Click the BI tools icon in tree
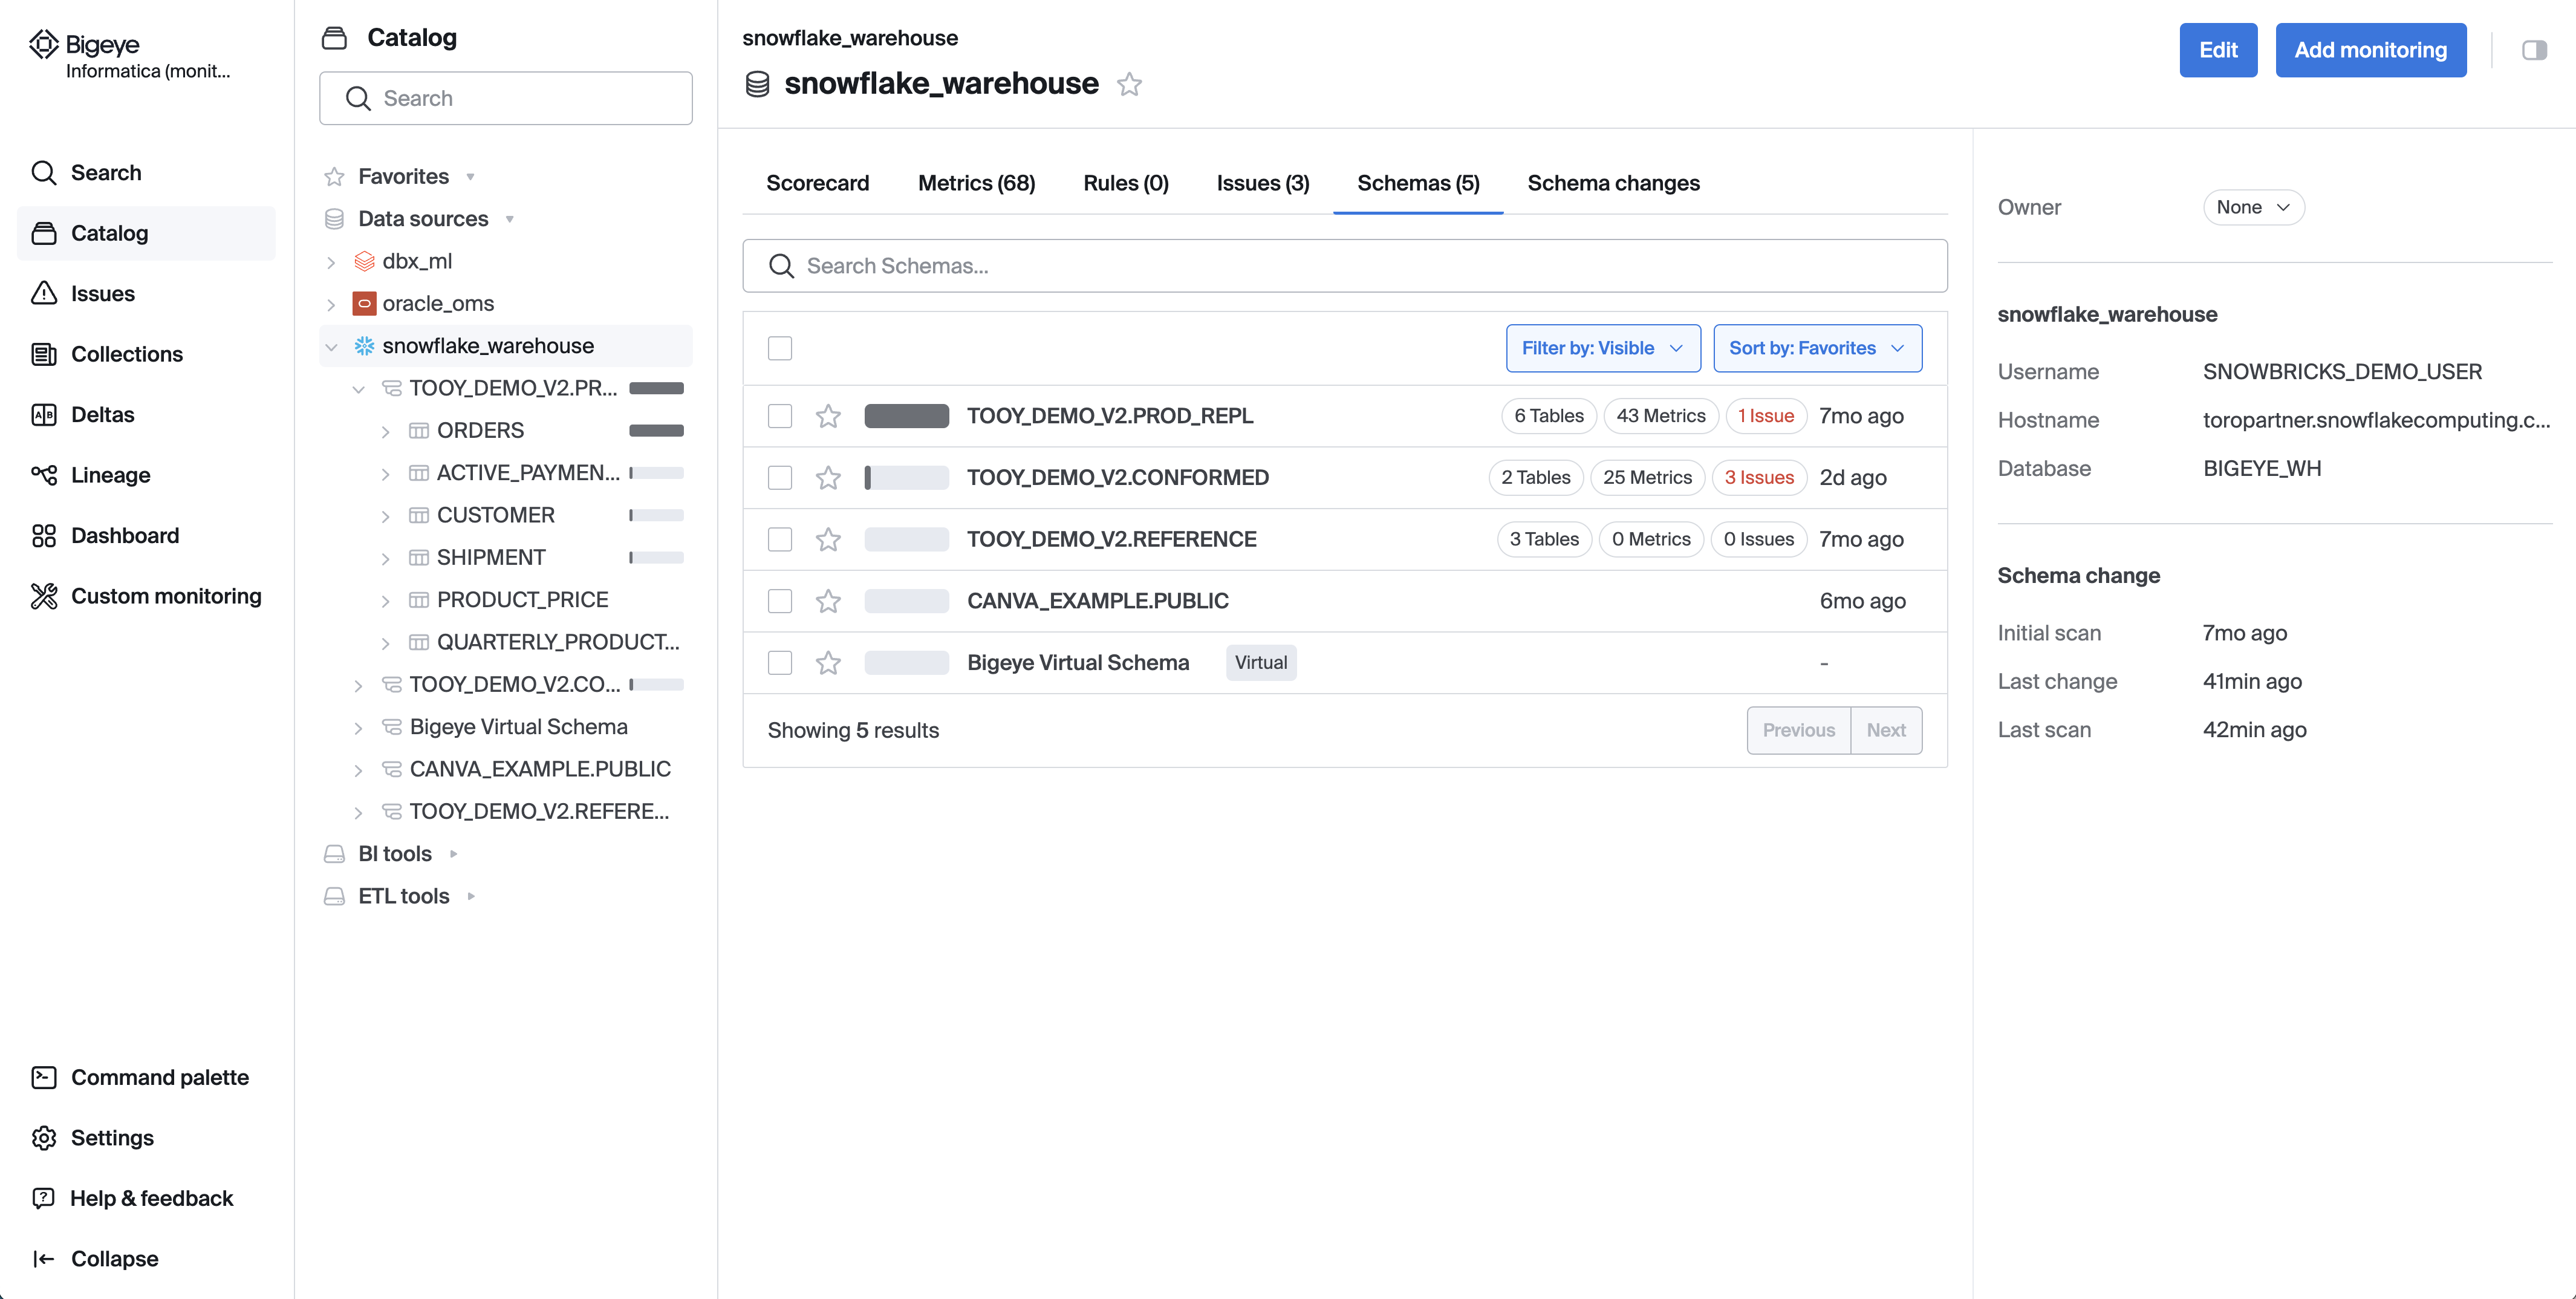This screenshot has height=1299, width=2576. pos(334,854)
